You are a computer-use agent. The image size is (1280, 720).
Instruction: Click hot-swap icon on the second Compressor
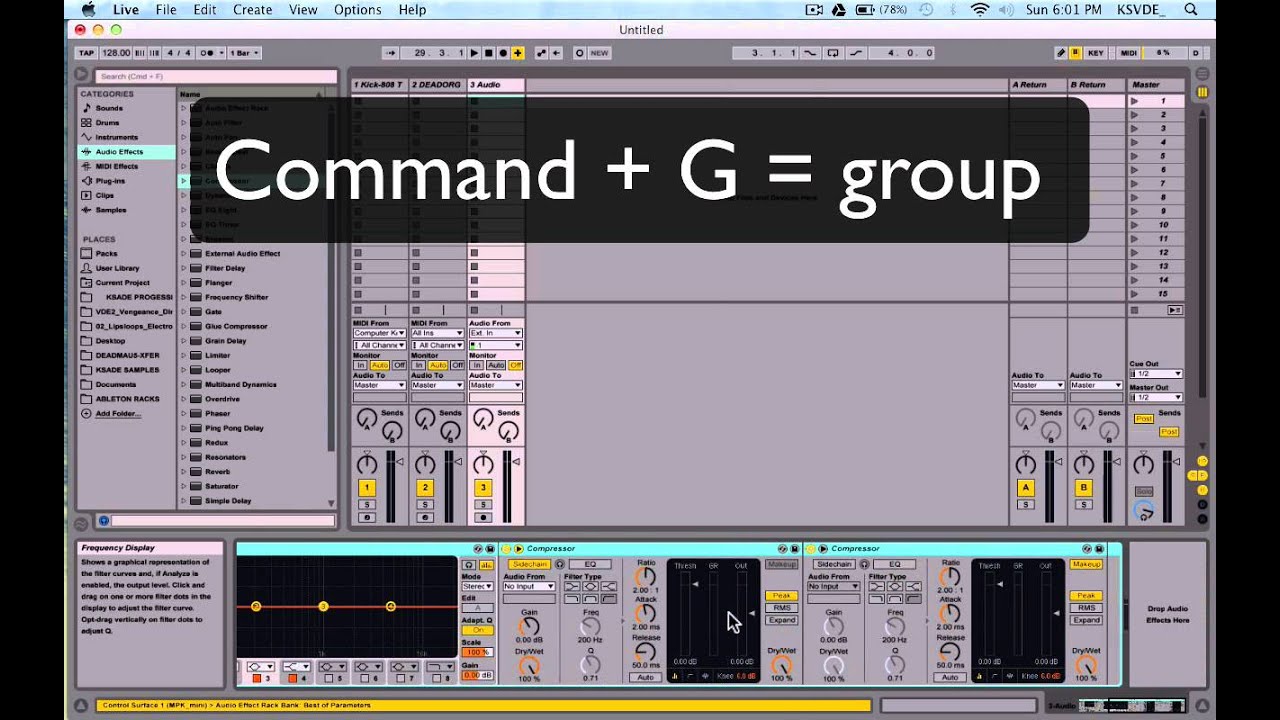tap(1087, 548)
